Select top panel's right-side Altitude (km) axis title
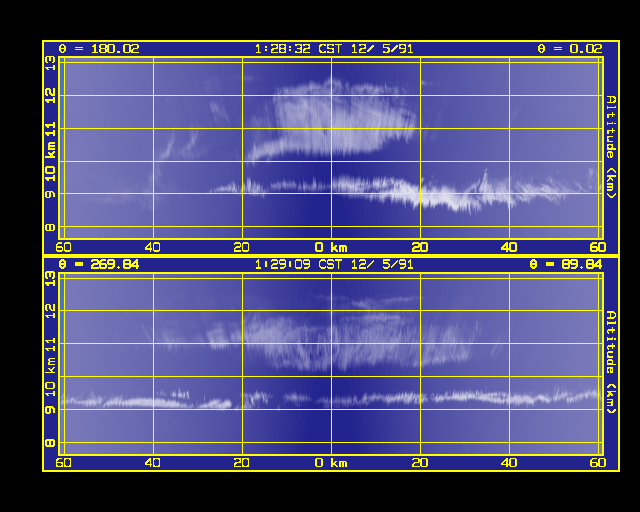 611,147
